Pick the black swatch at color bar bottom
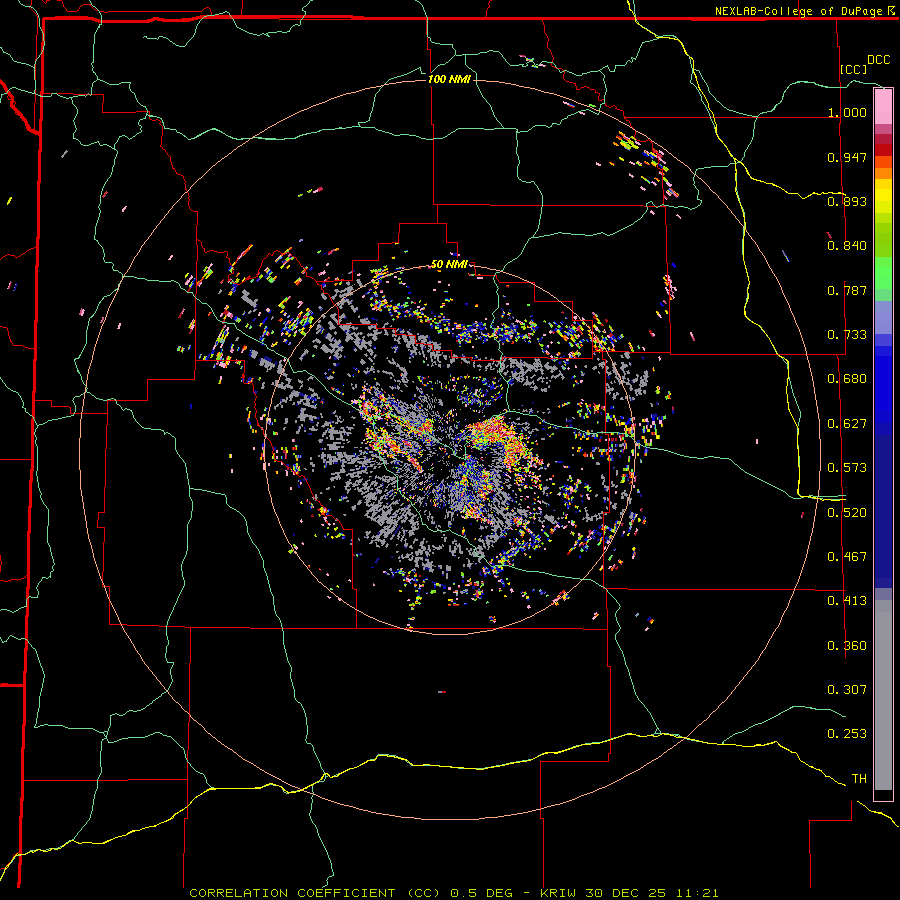Screen dimensions: 900x900 883,795
